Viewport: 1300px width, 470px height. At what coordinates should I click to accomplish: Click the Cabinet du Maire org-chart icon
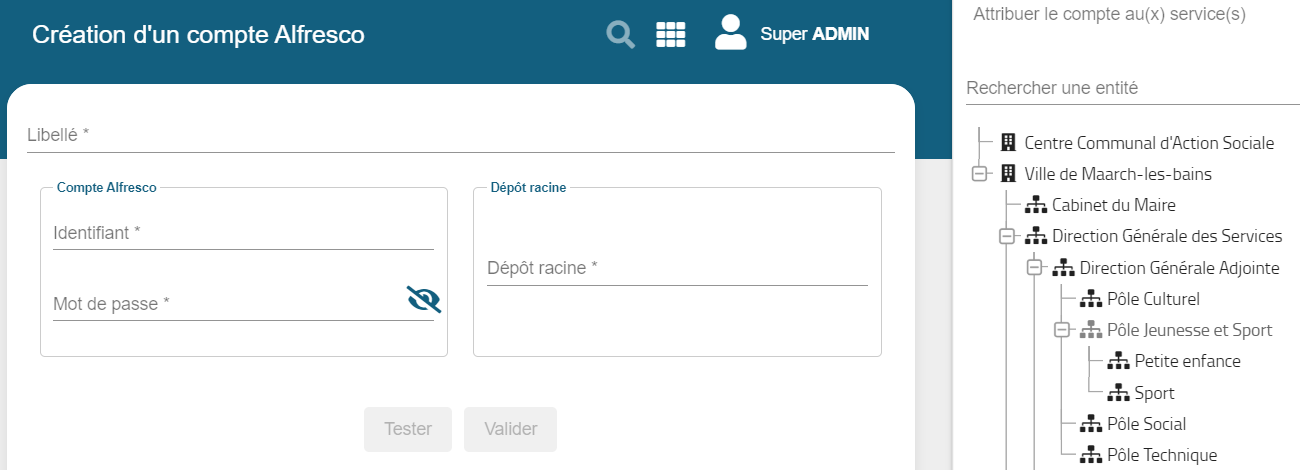(x=1036, y=205)
